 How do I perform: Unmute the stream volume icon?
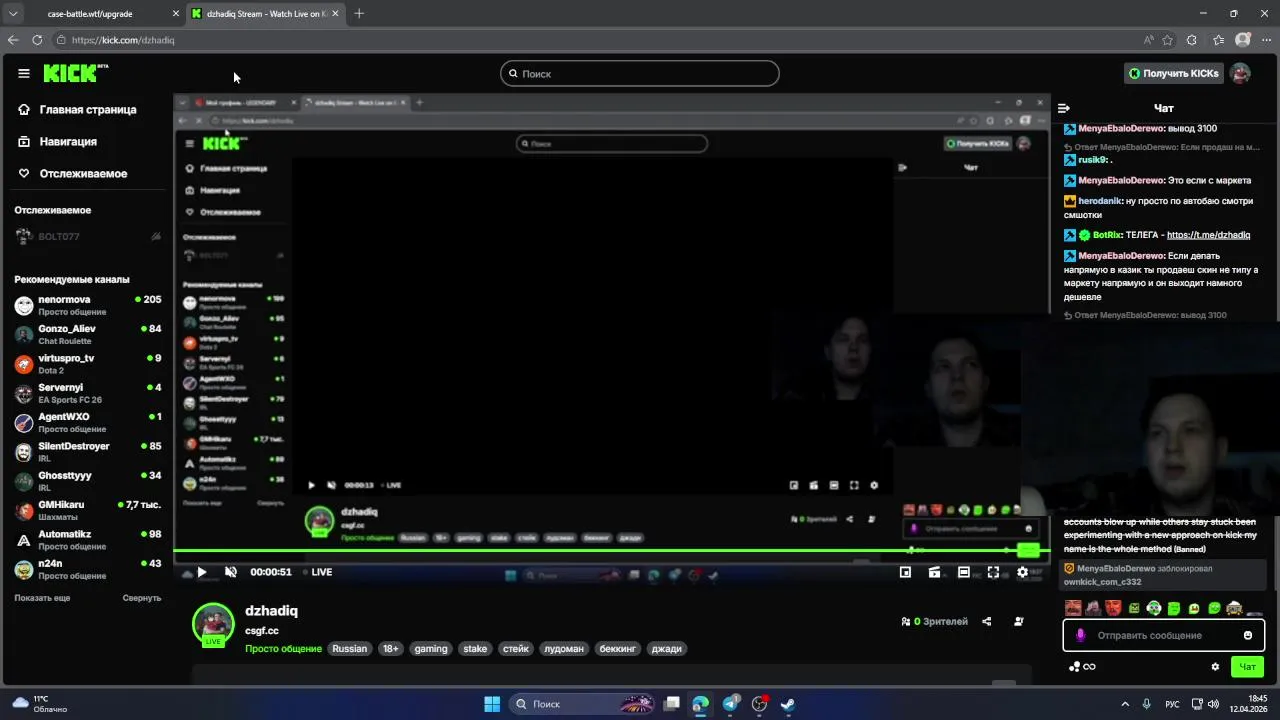[x=231, y=572]
